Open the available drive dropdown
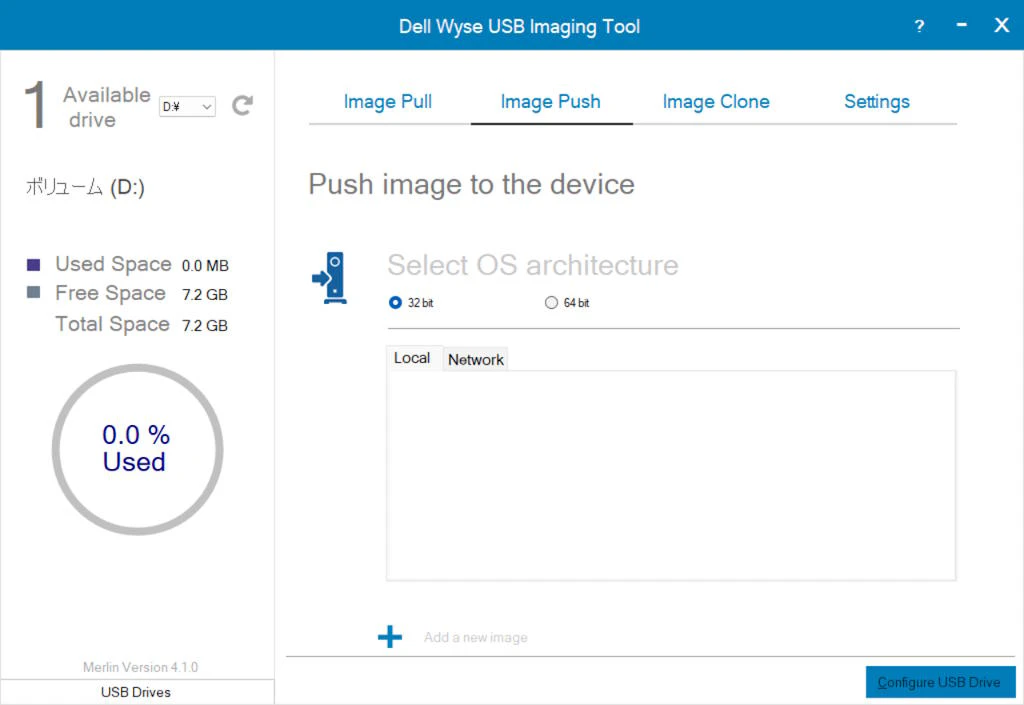Screen dimensions: 1024x705 click(188, 106)
